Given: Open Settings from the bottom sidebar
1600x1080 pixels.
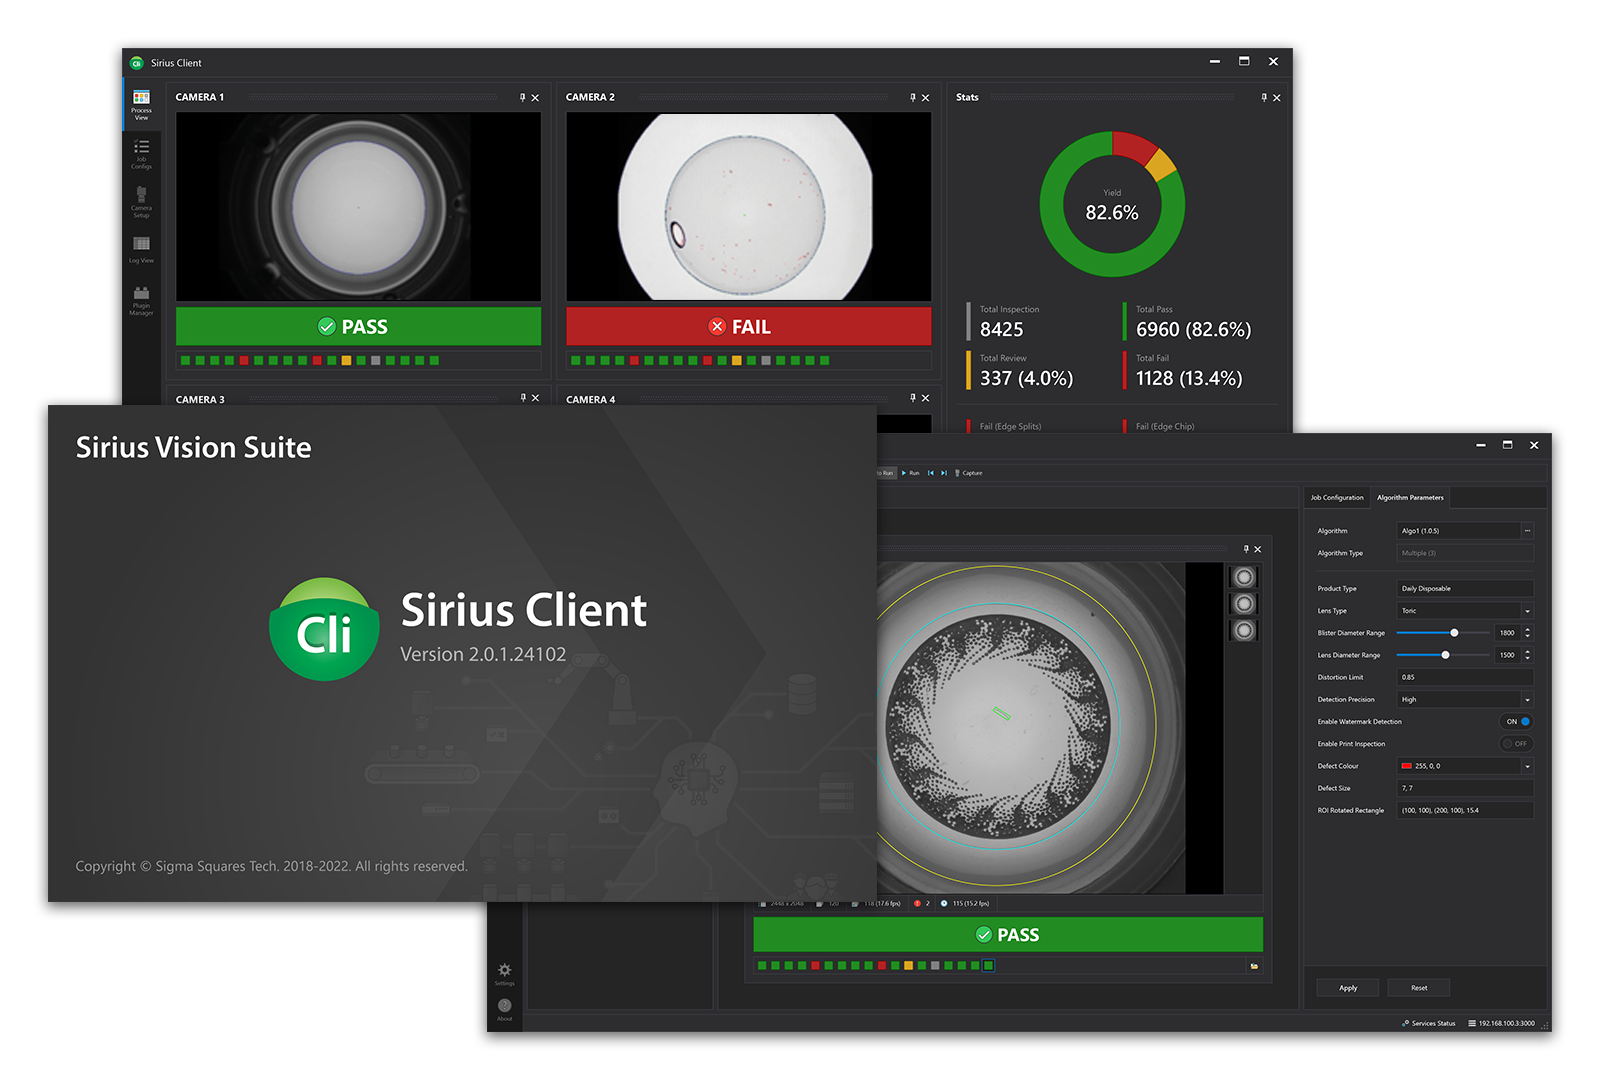Looking at the screenshot, I should tap(503, 972).
